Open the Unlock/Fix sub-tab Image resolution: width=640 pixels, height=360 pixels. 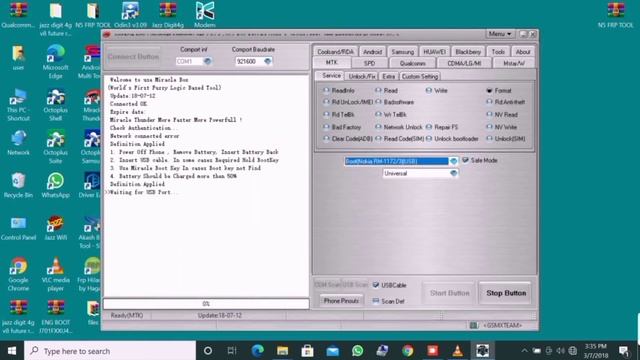pyautogui.click(x=362, y=76)
